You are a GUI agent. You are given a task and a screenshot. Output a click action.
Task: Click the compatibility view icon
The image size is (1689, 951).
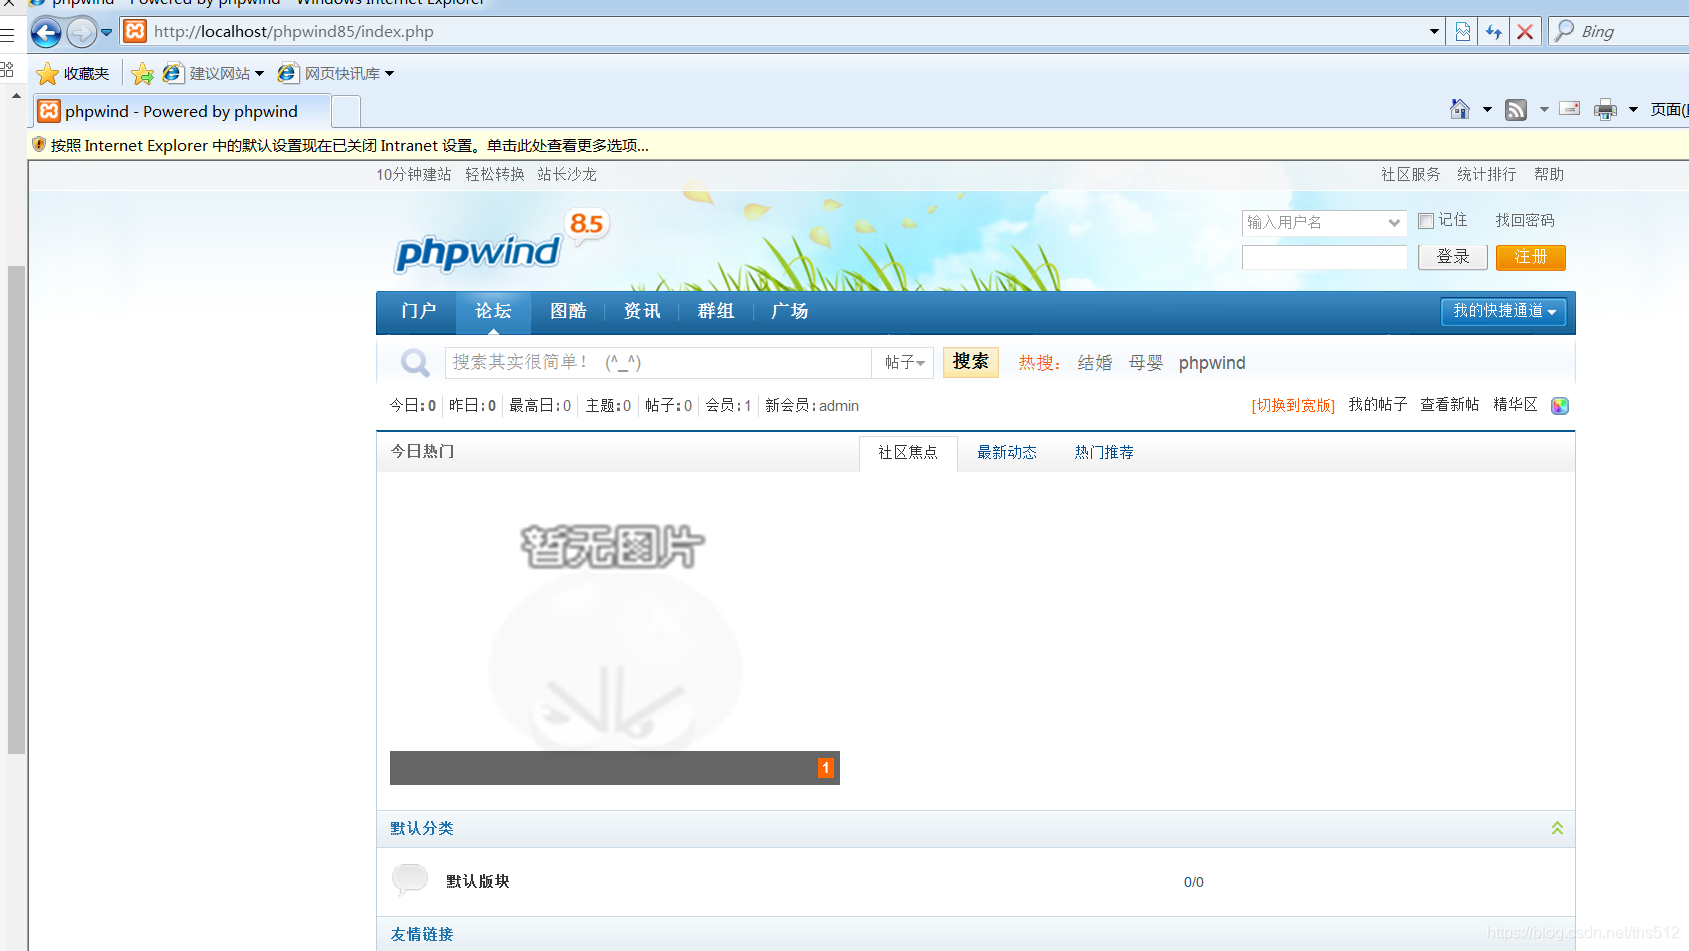[1463, 31]
